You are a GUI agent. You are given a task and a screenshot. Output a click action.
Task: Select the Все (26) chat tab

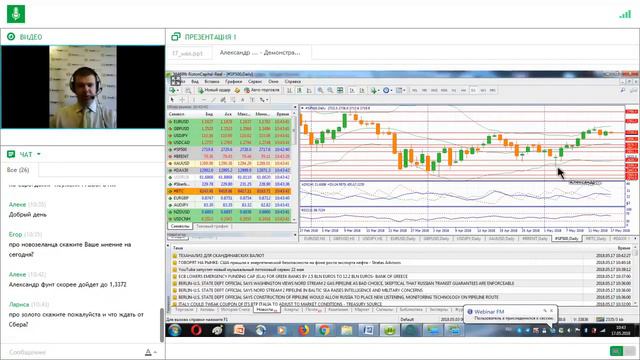pyautogui.click(x=18, y=169)
